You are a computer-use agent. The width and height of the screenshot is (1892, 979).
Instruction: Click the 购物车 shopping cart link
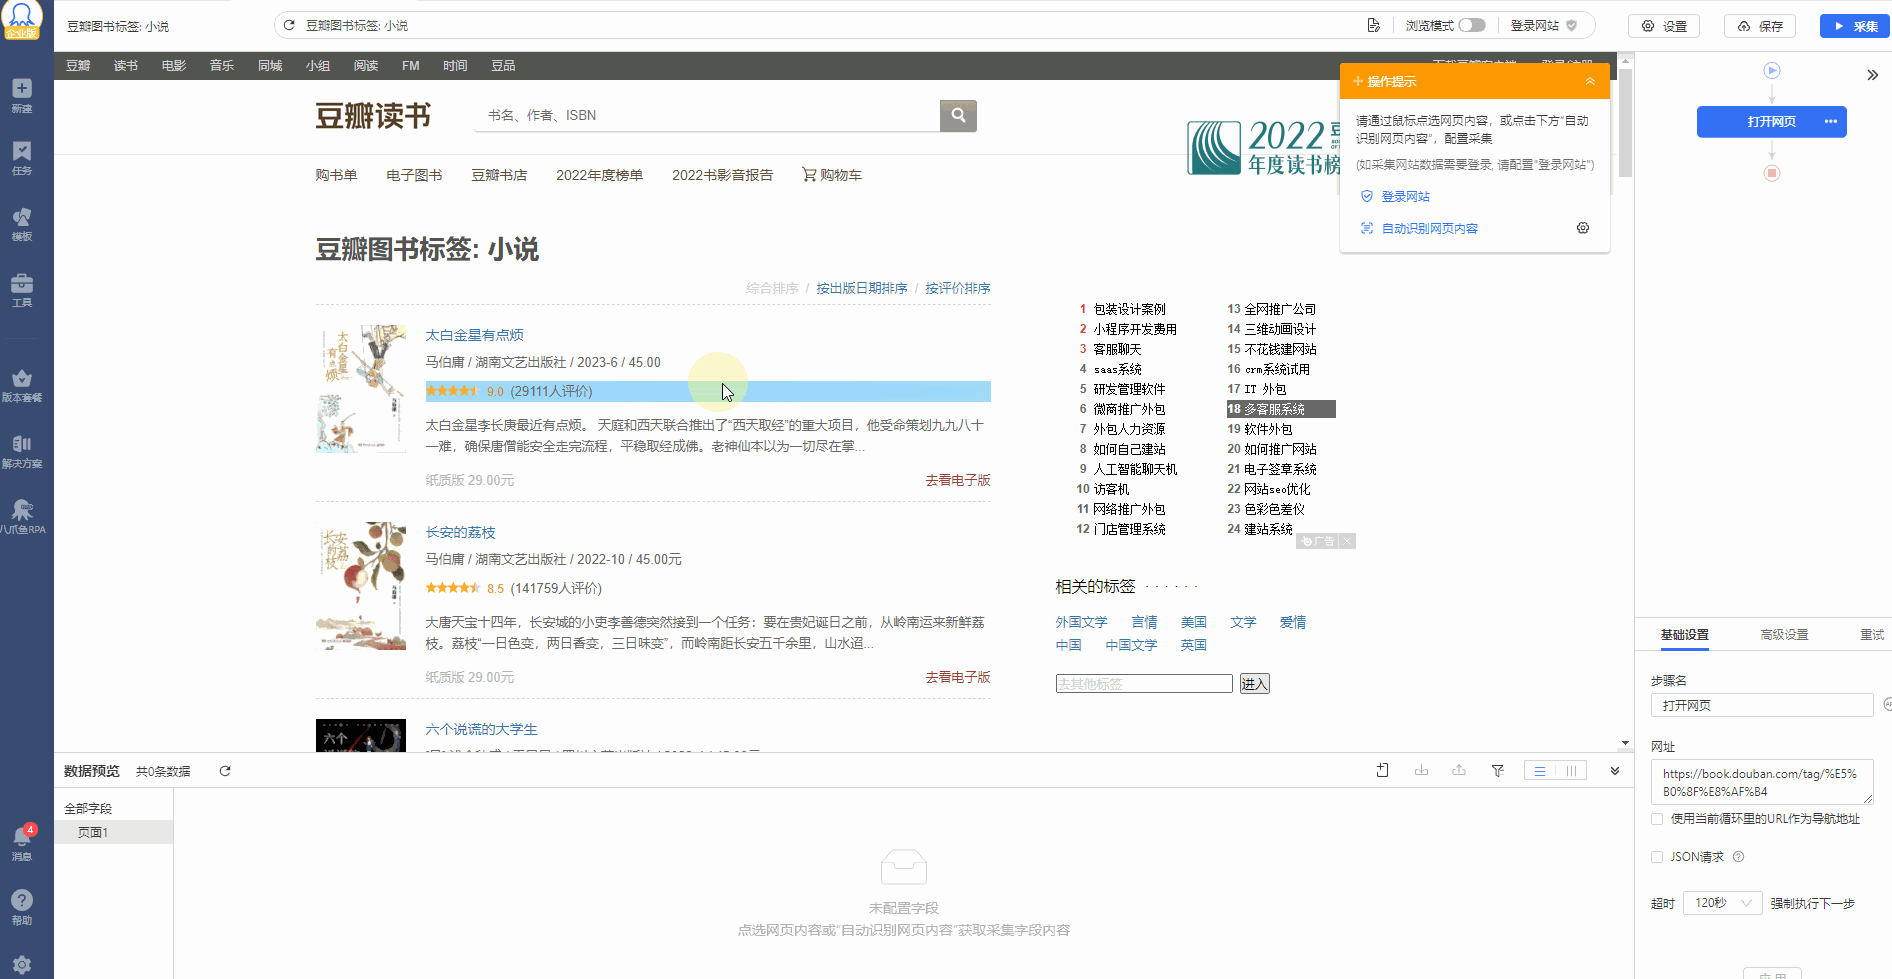(x=832, y=175)
